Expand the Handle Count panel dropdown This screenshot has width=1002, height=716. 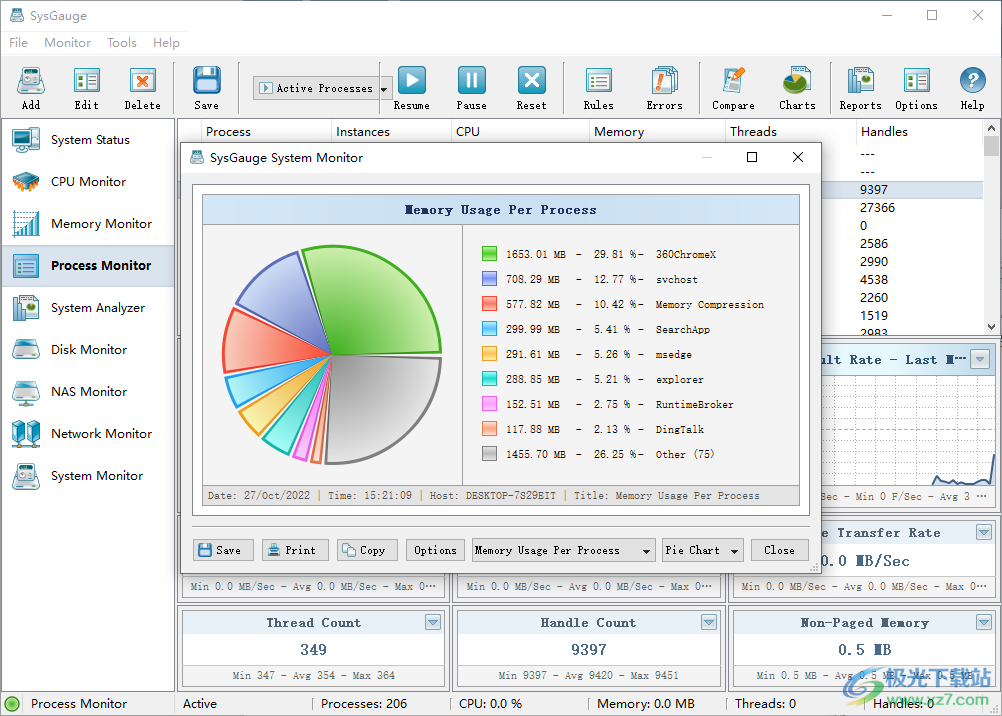(708, 622)
